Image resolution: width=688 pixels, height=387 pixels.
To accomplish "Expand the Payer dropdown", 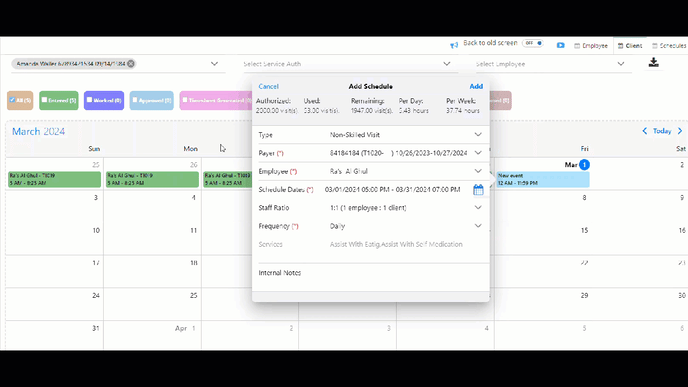I will tap(478, 153).
